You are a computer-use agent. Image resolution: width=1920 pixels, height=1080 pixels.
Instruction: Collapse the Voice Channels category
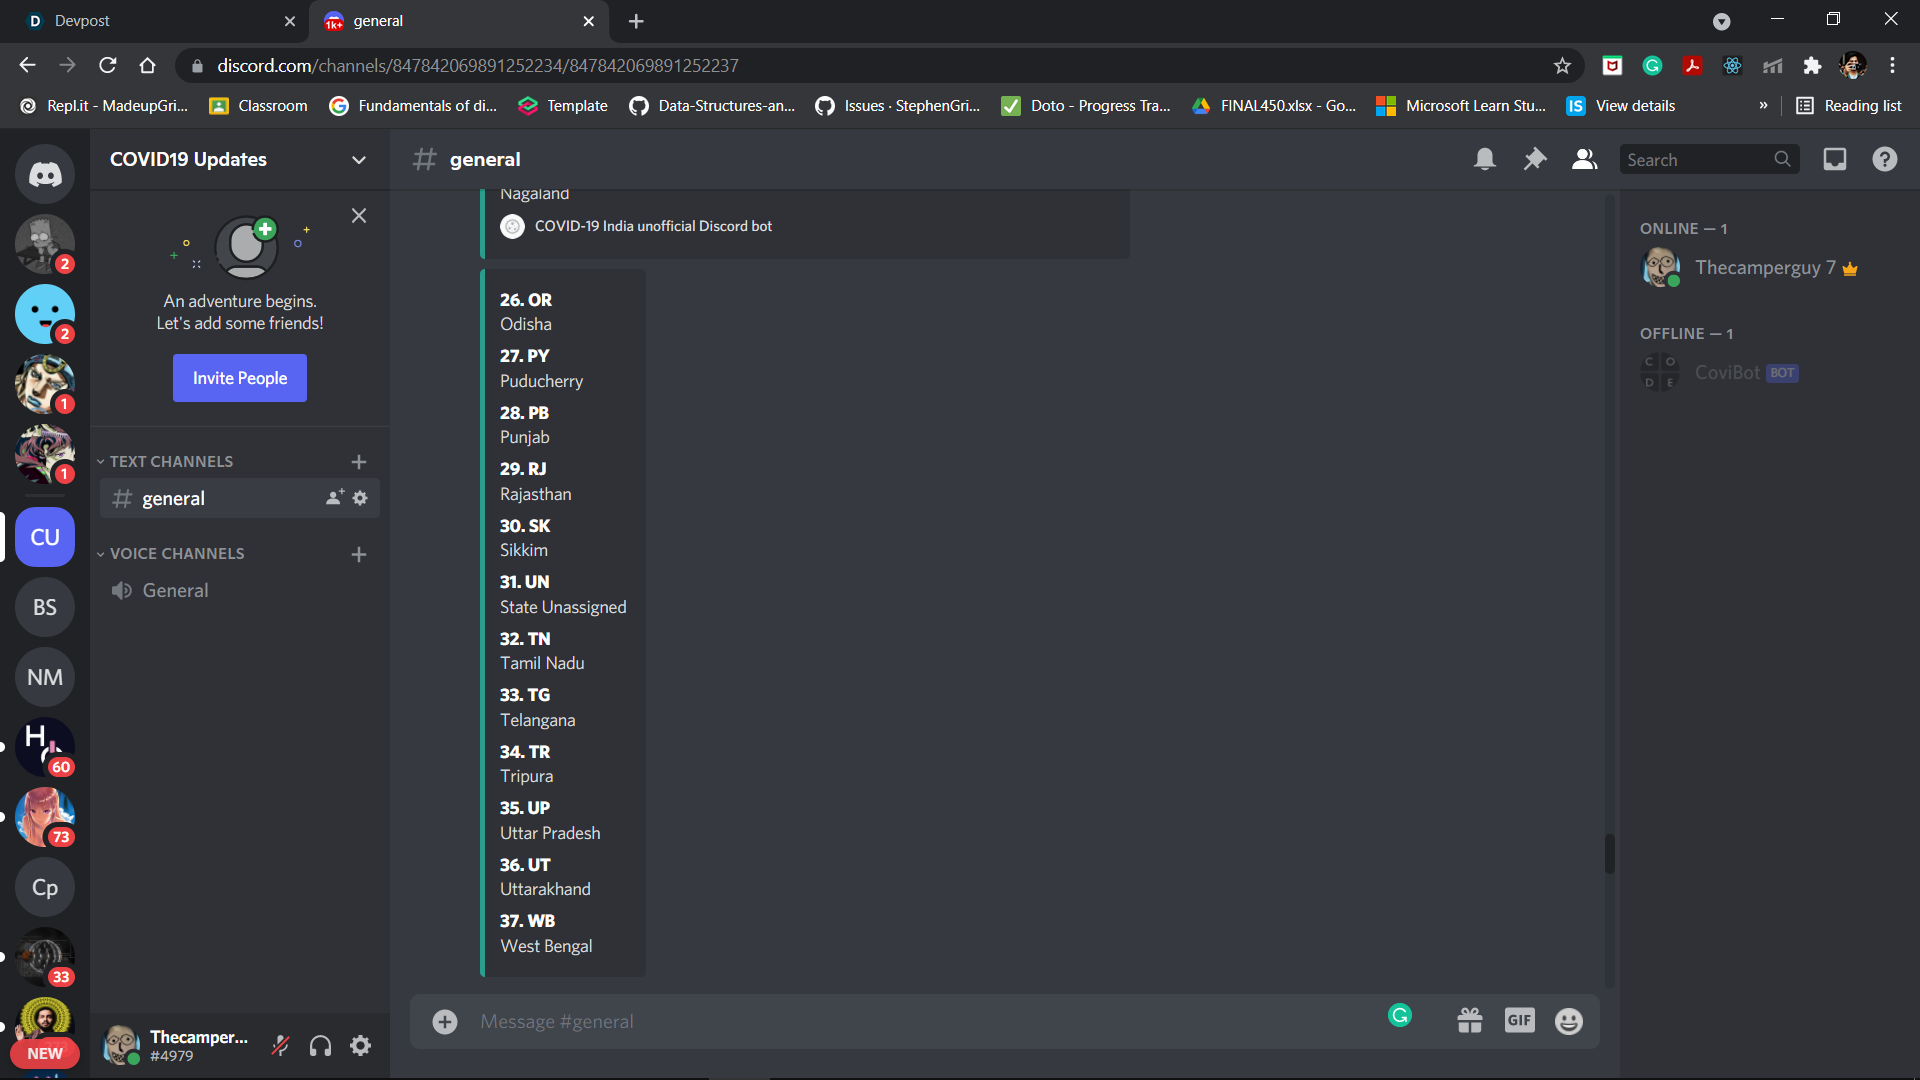(x=176, y=553)
